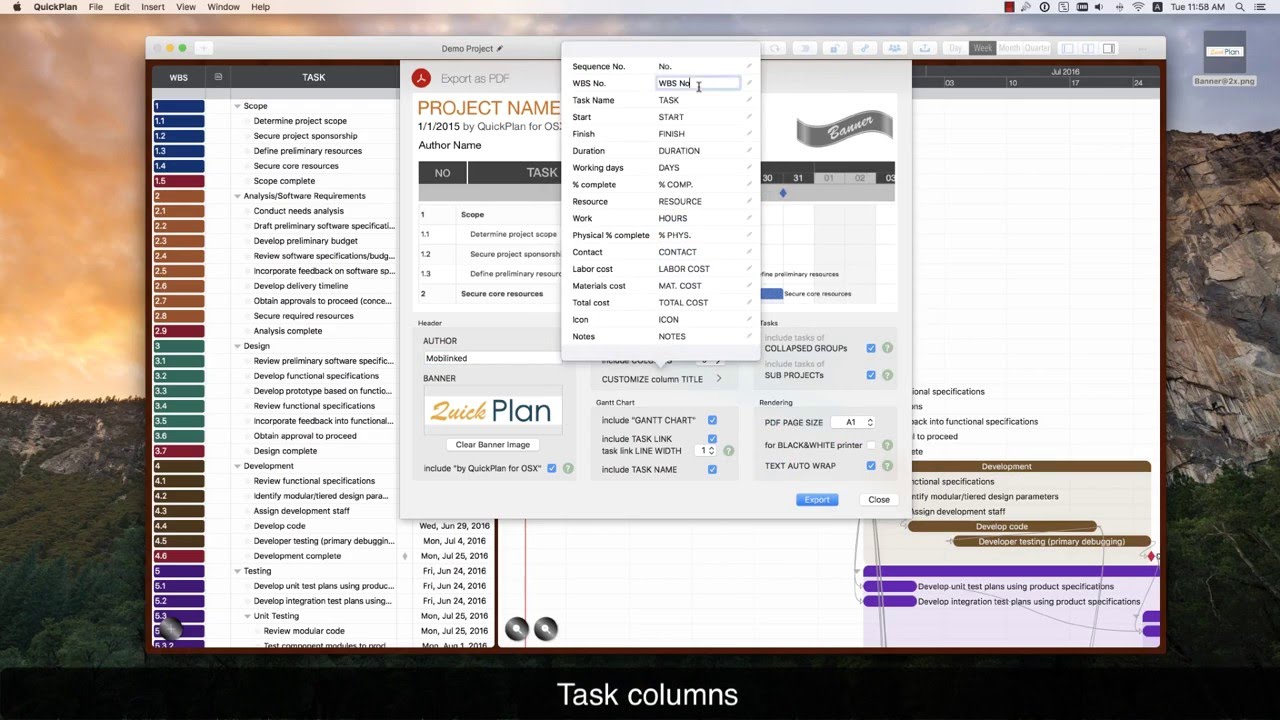
Task: Select the split pane layout icon
Action: 1088,48
